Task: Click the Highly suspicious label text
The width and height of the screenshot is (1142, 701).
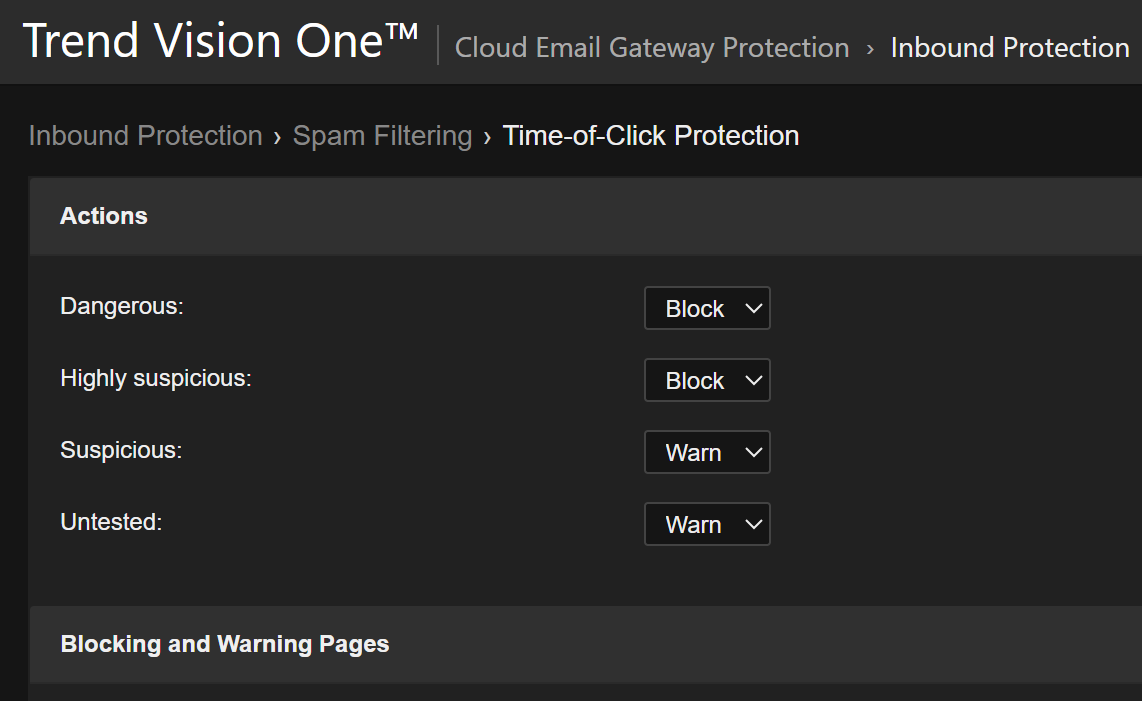Action: [156, 378]
